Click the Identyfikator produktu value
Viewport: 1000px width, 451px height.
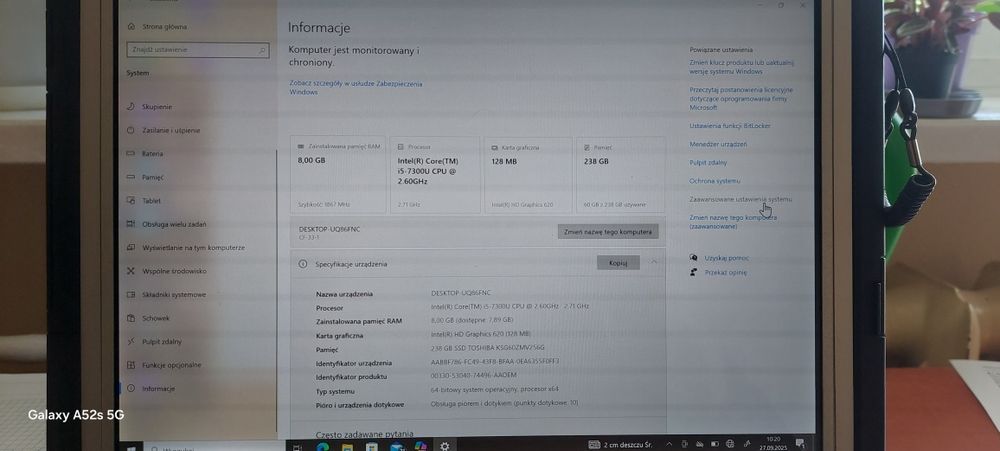pyautogui.click(x=474, y=375)
